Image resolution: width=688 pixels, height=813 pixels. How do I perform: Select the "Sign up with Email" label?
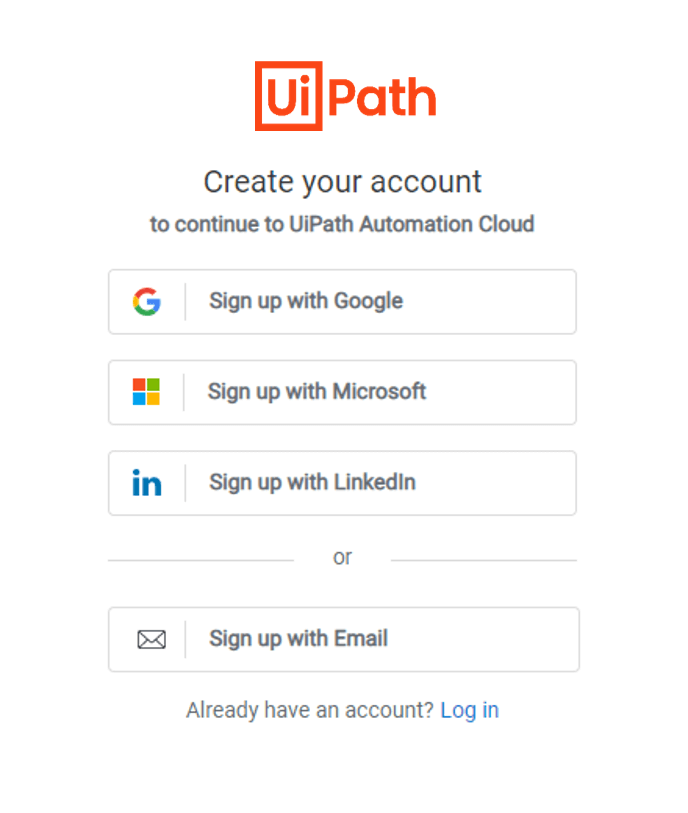point(298,639)
